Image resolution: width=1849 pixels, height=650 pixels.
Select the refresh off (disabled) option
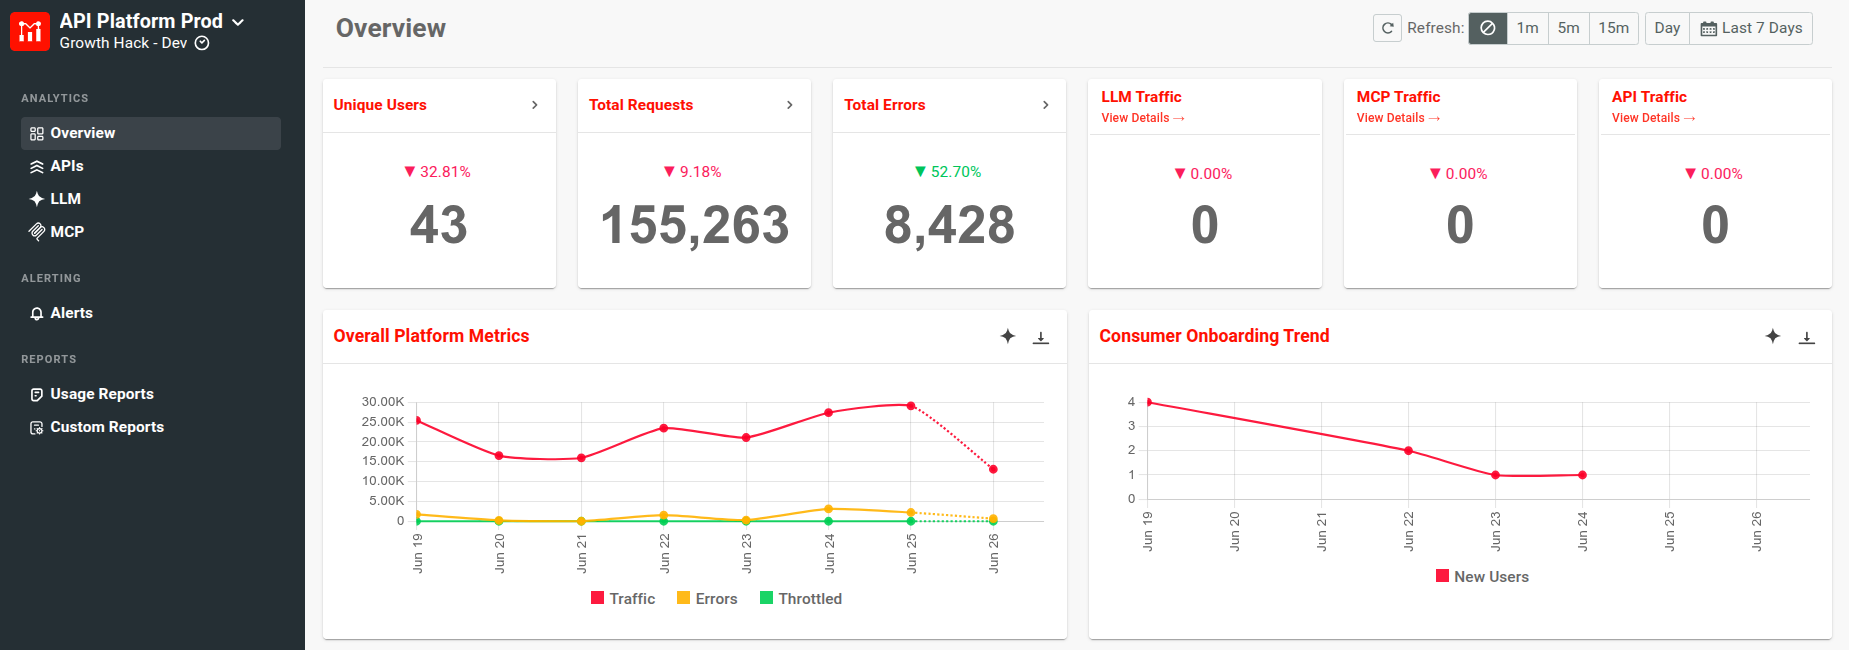click(1488, 28)
